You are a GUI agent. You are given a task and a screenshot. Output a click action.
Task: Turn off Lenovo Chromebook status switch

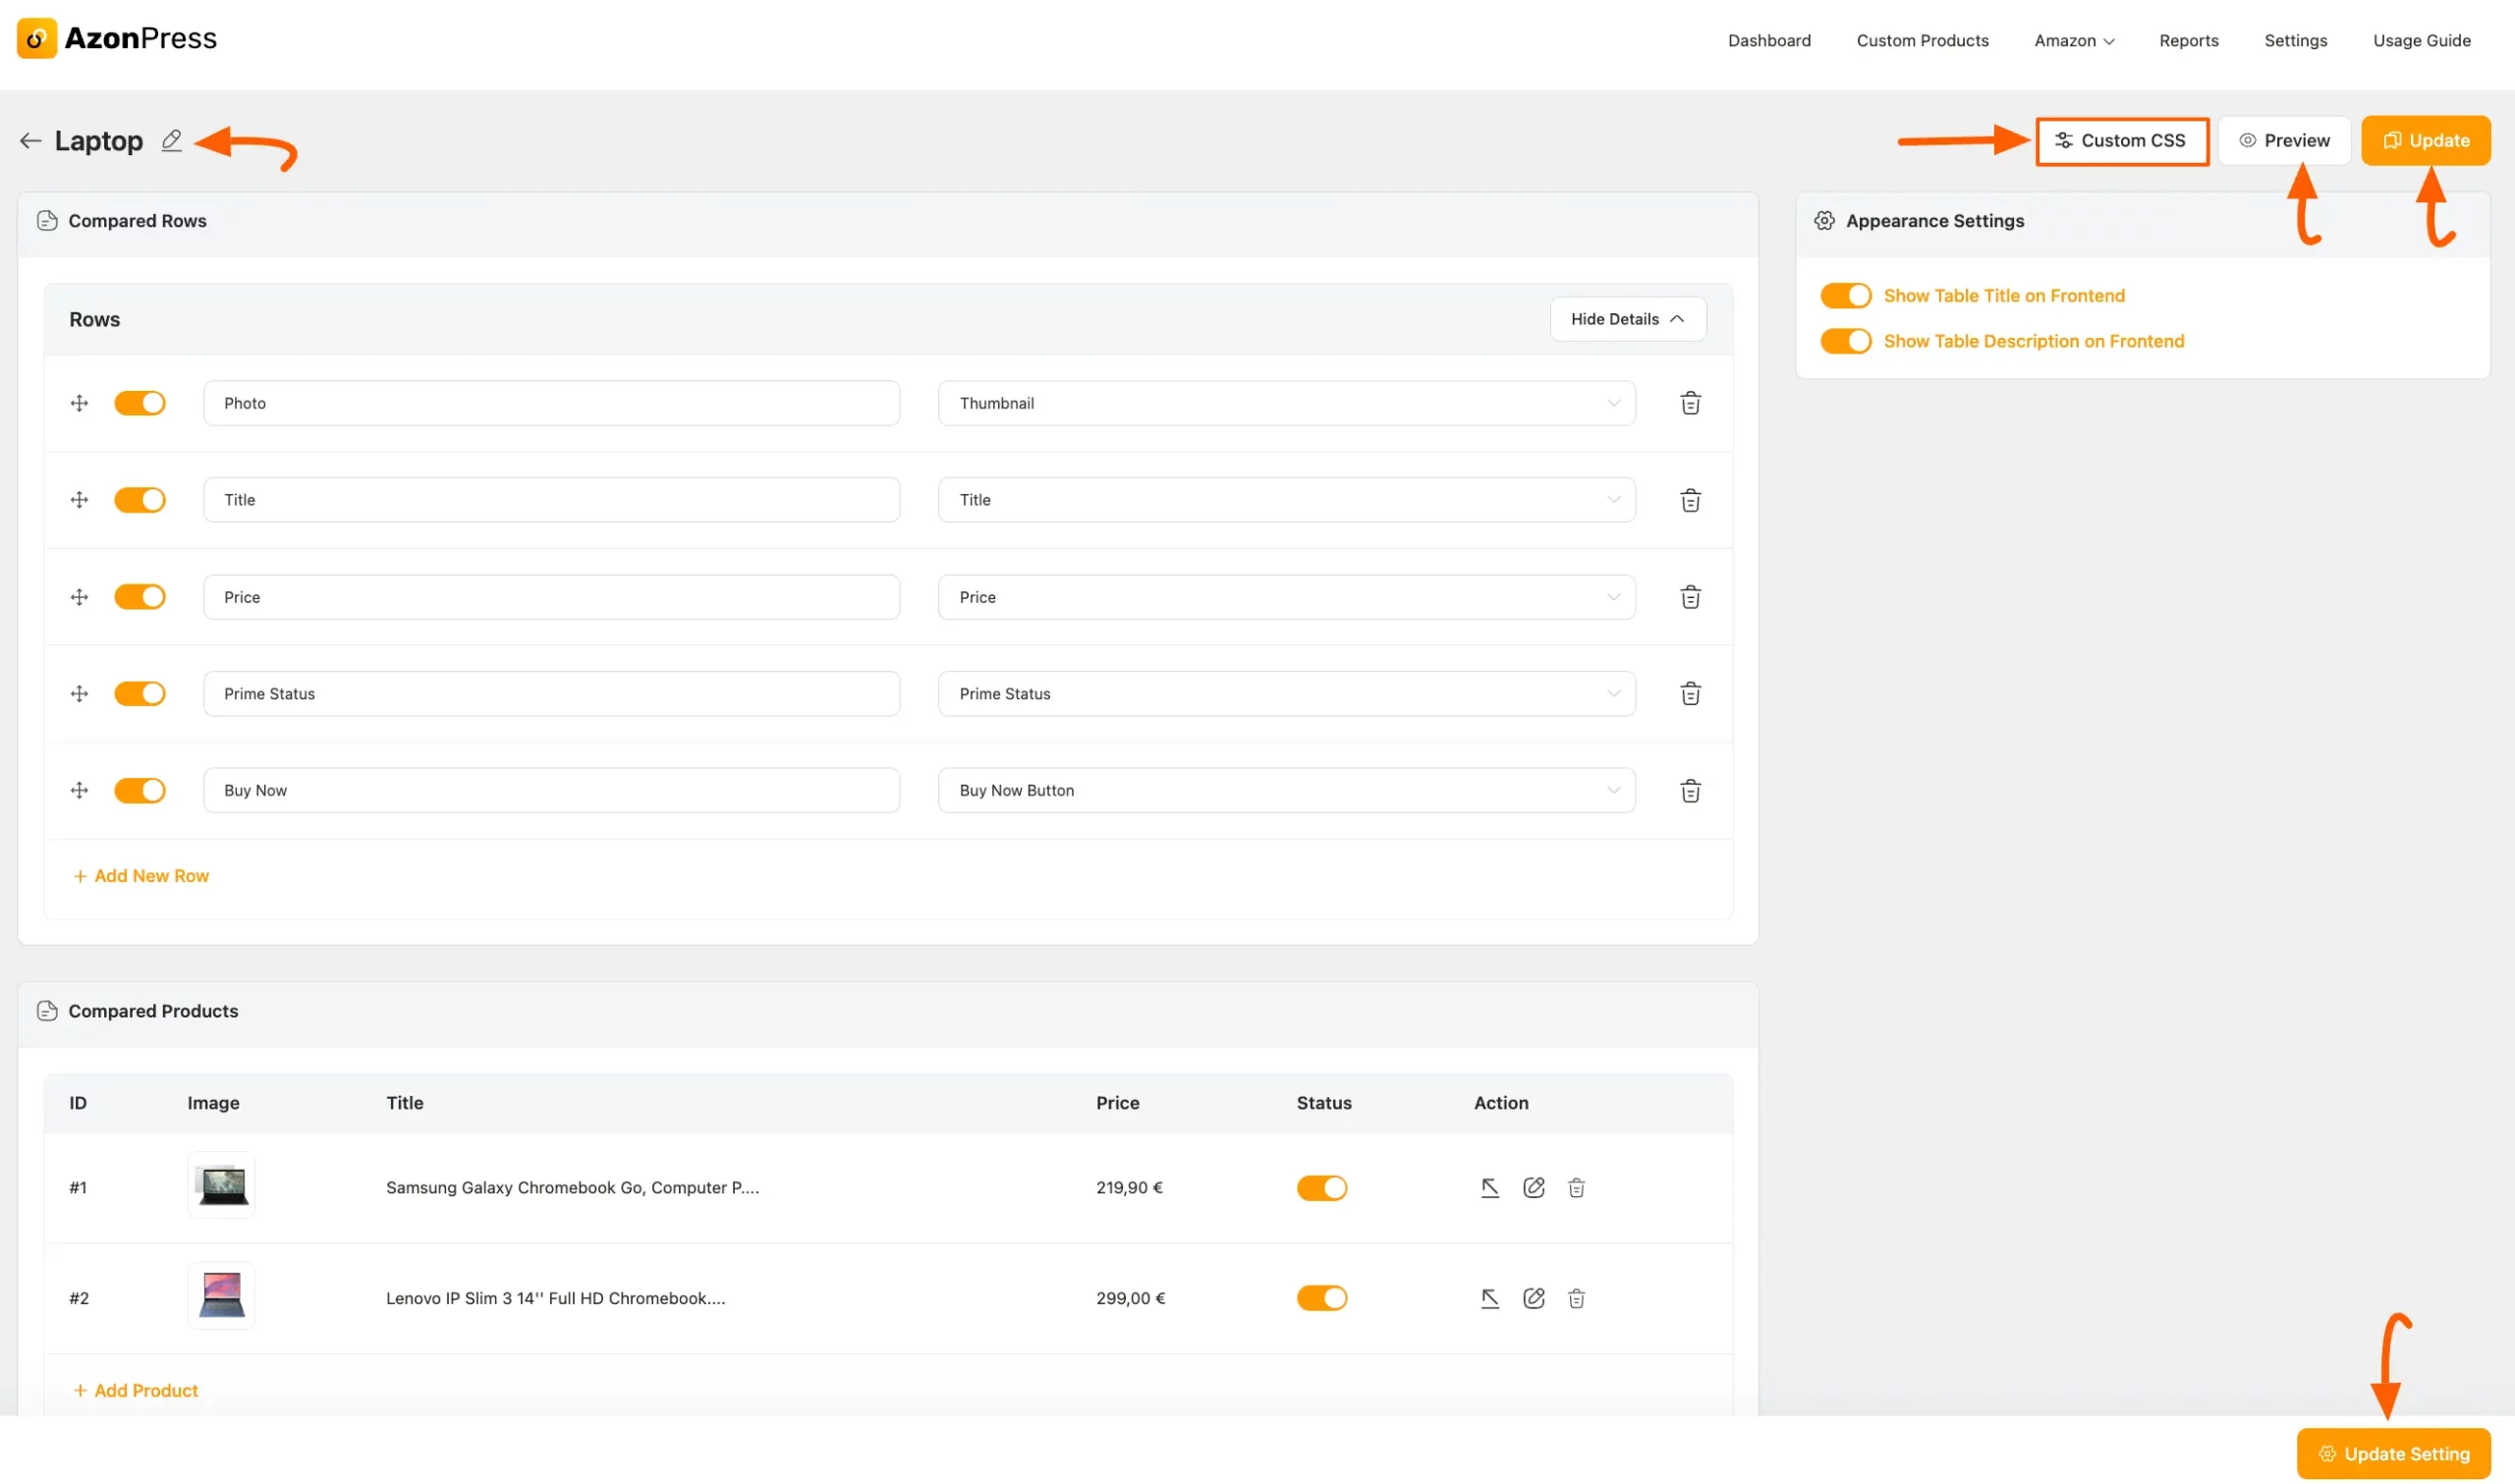tap(1322, 1298)
